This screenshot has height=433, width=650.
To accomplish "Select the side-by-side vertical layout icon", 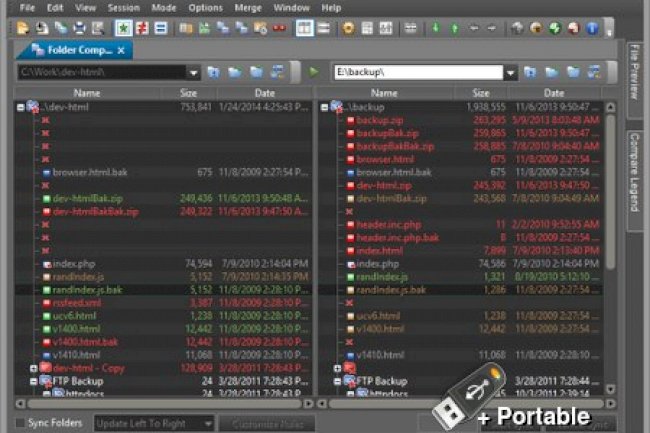I will 305,28.
